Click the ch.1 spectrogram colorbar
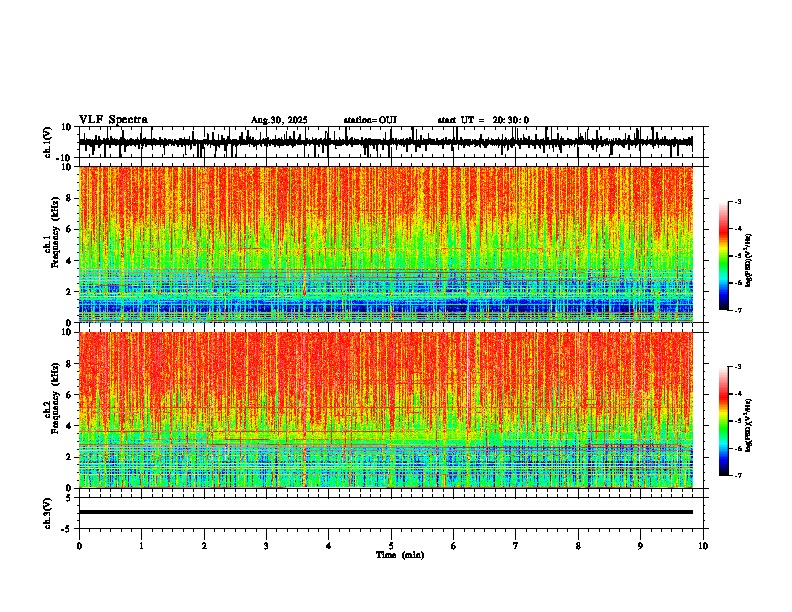792x612 pixels. point(723,256)
